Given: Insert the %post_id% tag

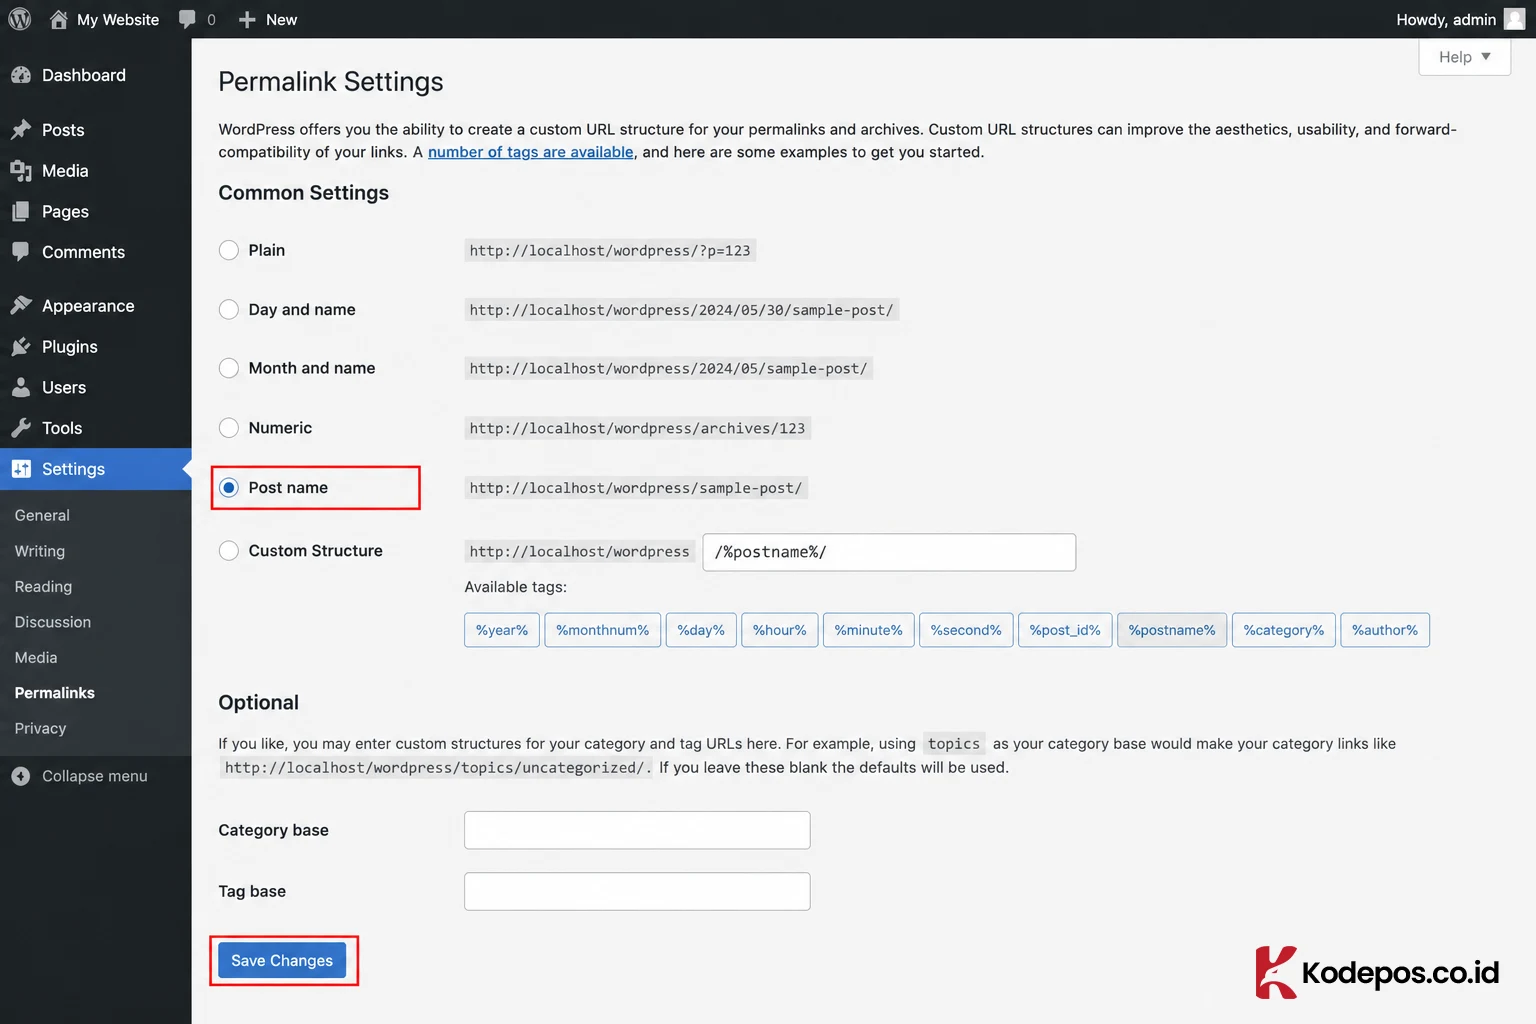Looking at the screenshot, I should pos(1065,630).
